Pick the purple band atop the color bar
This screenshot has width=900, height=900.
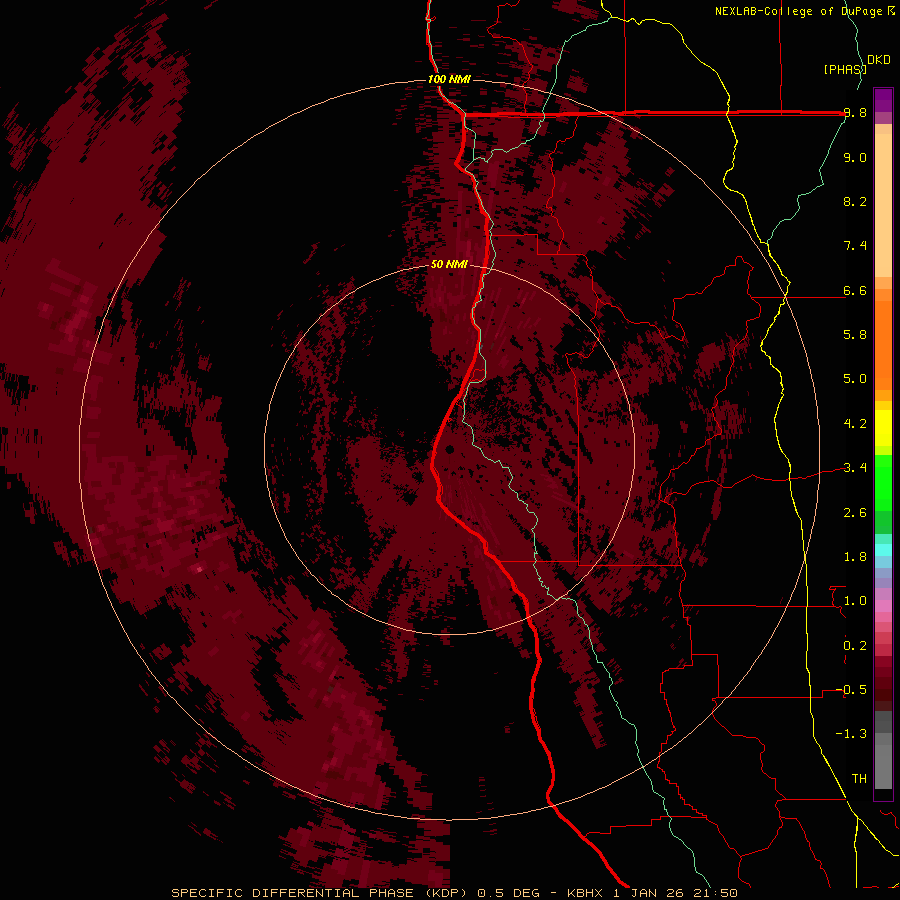coord(883,100)
